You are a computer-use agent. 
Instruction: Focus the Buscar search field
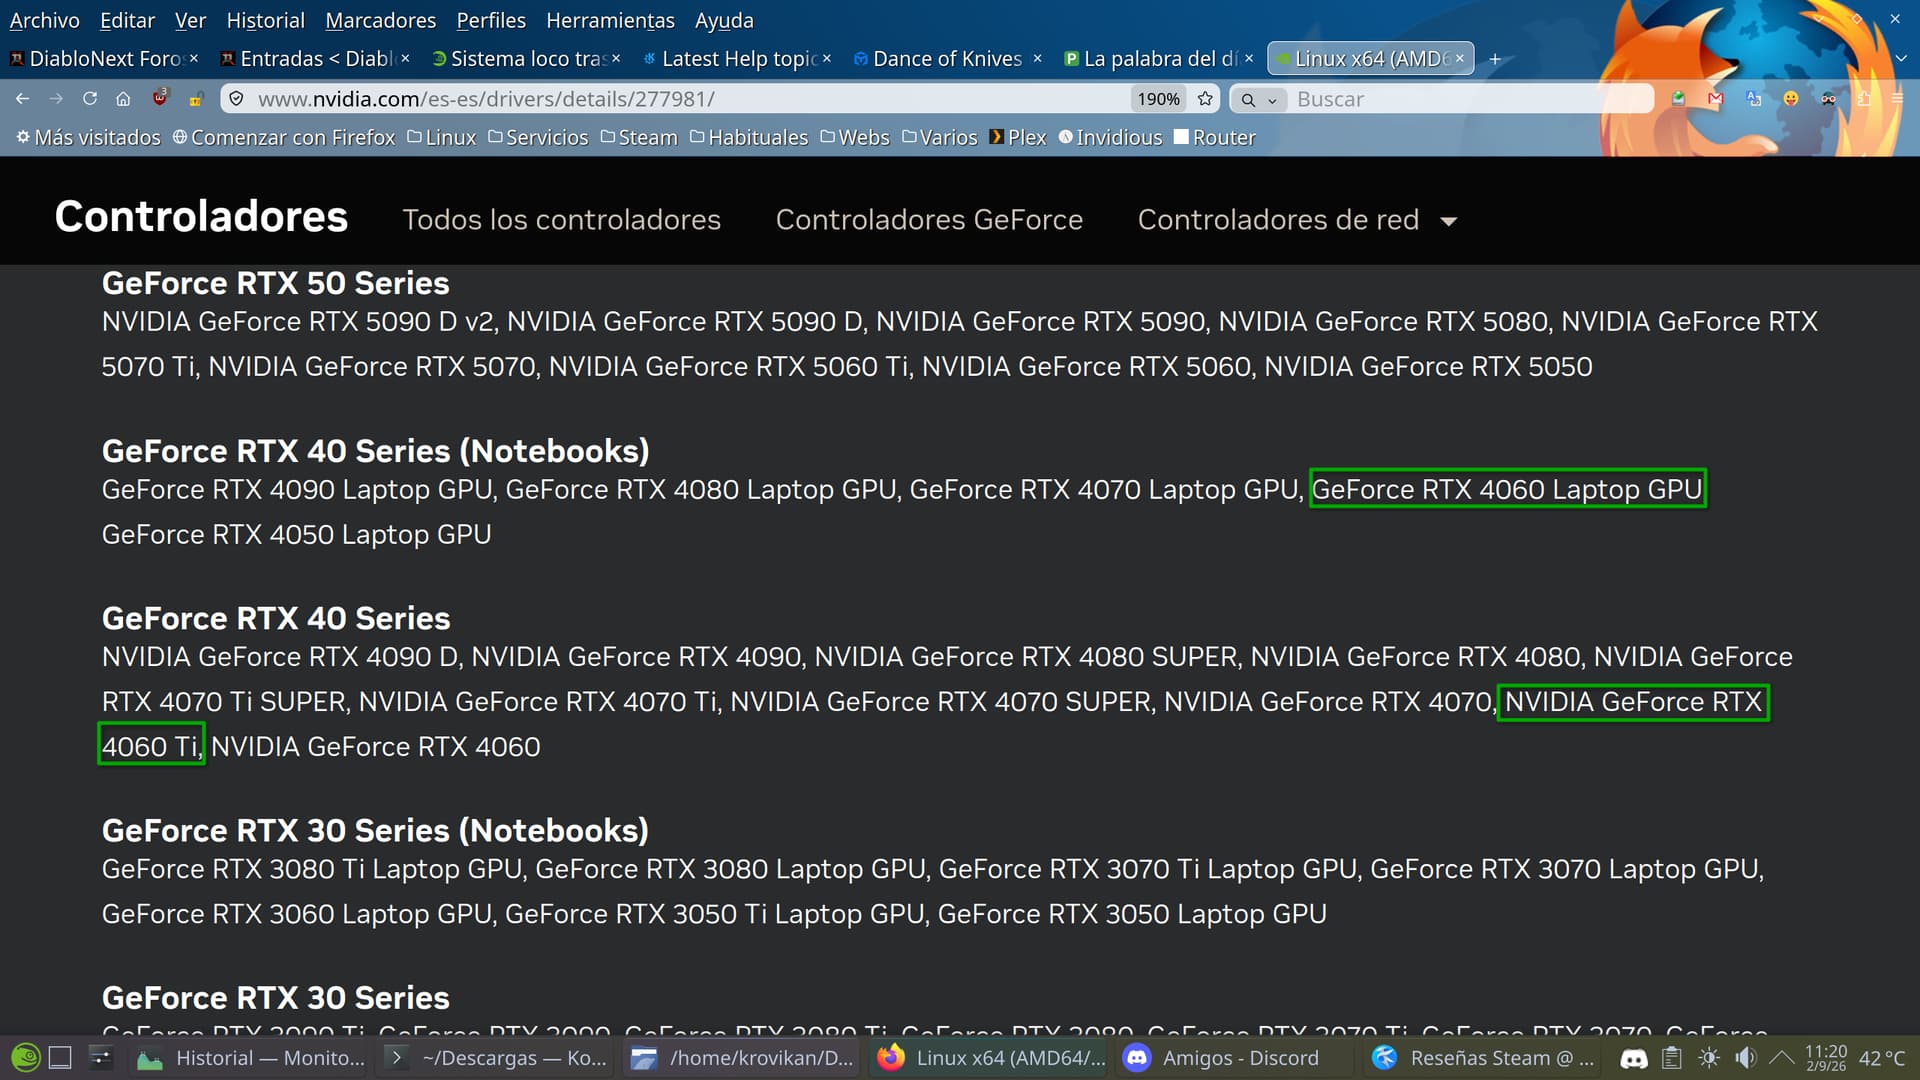(x=1470, y=99)
